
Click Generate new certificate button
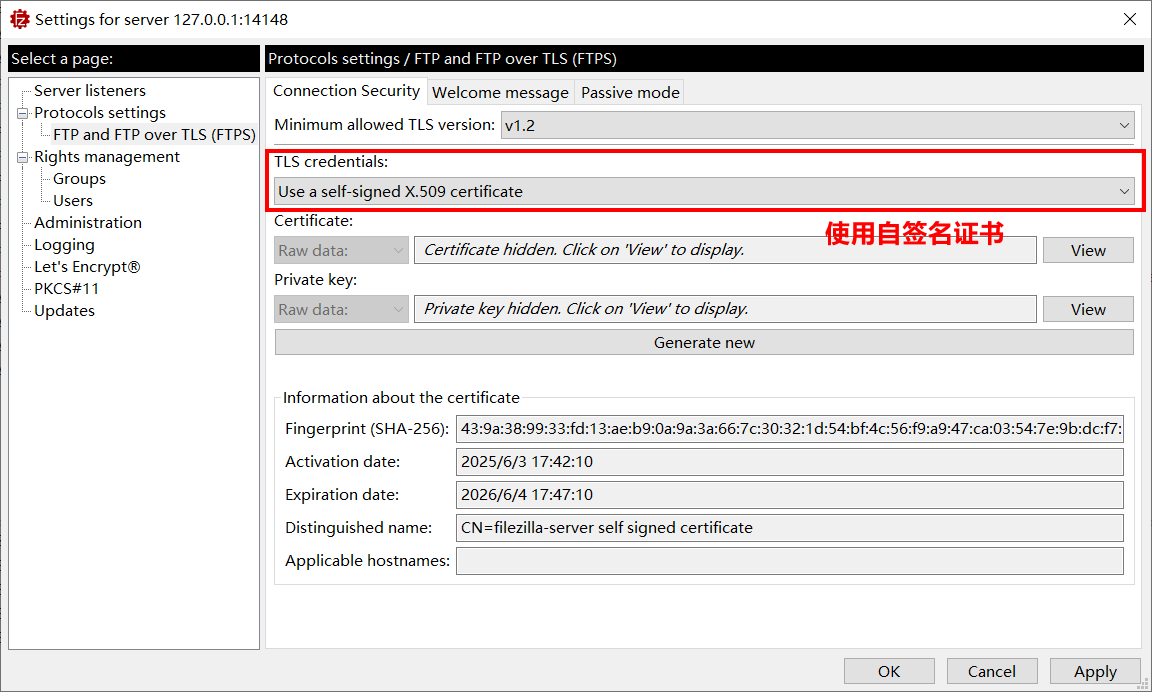(x=704, y=342)
